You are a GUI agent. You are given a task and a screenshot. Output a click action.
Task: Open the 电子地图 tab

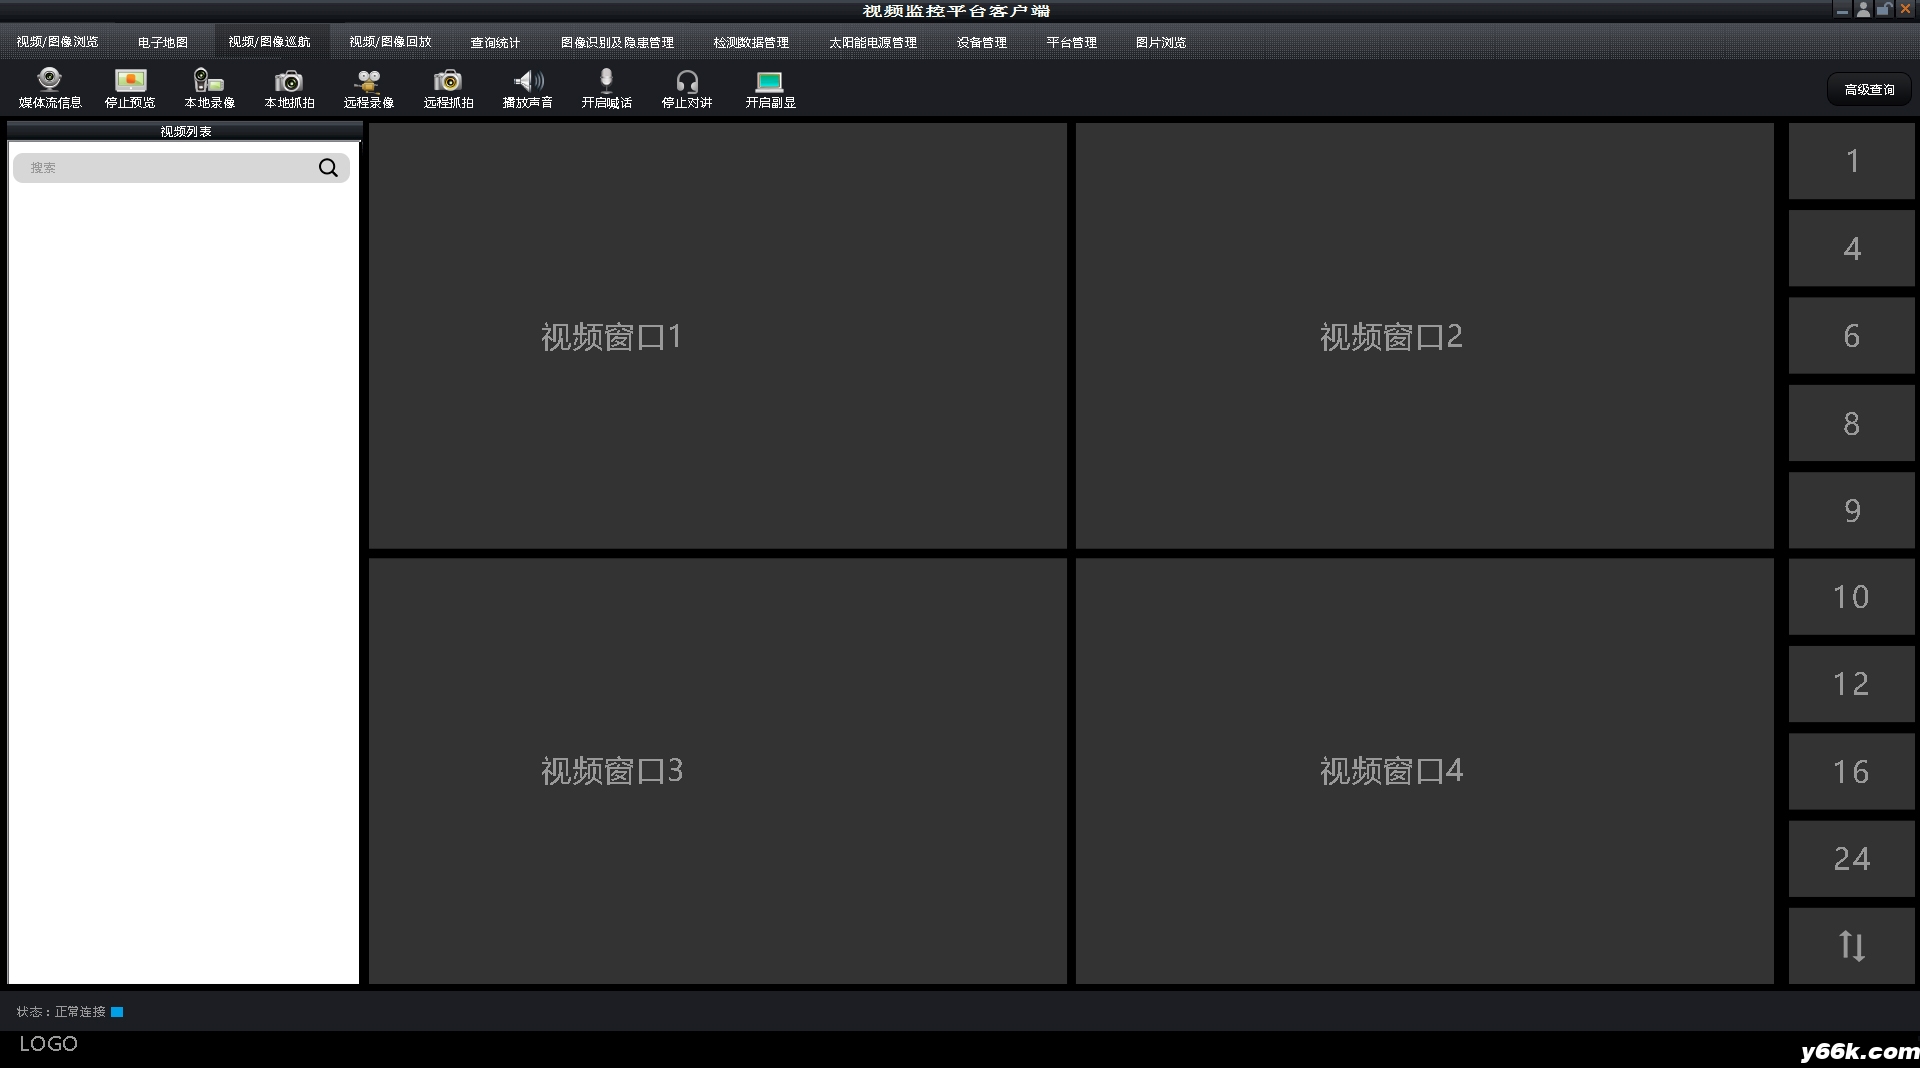point(163,42)
